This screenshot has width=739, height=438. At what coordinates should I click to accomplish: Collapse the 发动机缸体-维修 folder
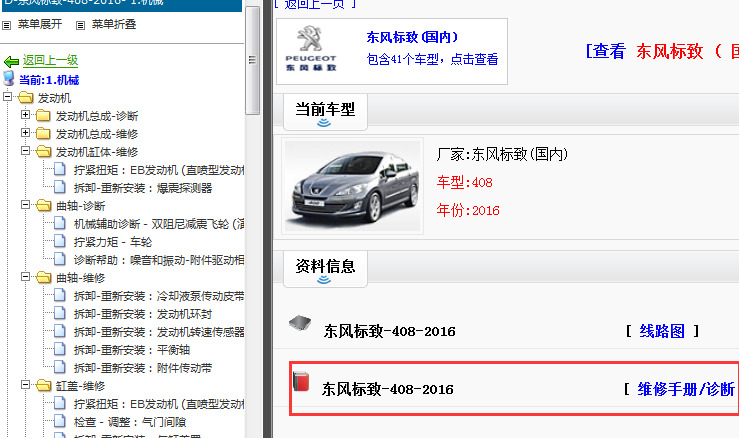click(x=25, y=150)
